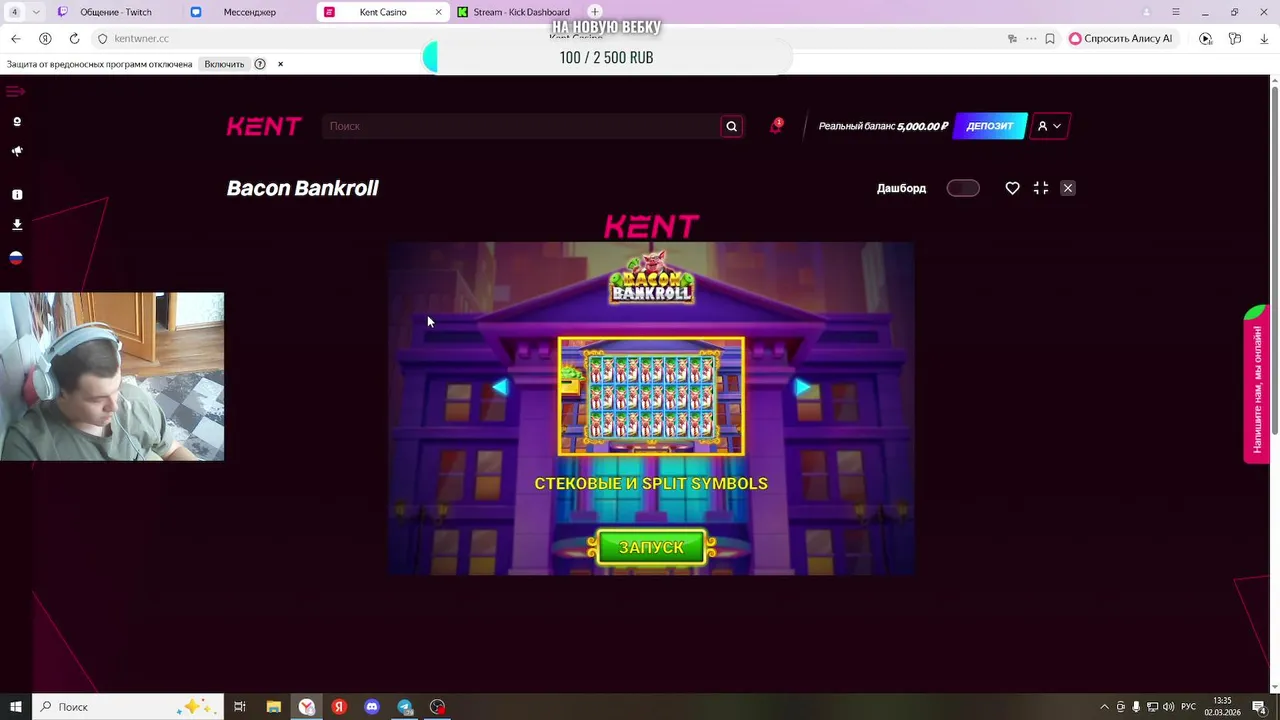Dismiss the malware protection notice
This screenshot has height=720, width=1280.
pyautogui.click(x=280, y=64)
